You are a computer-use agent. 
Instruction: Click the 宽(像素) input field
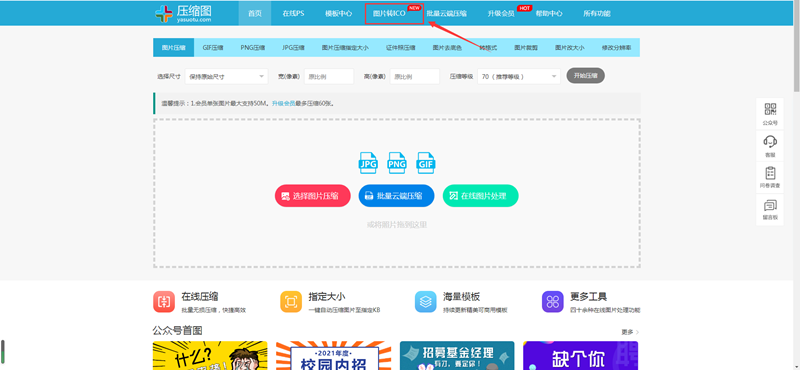329,77
